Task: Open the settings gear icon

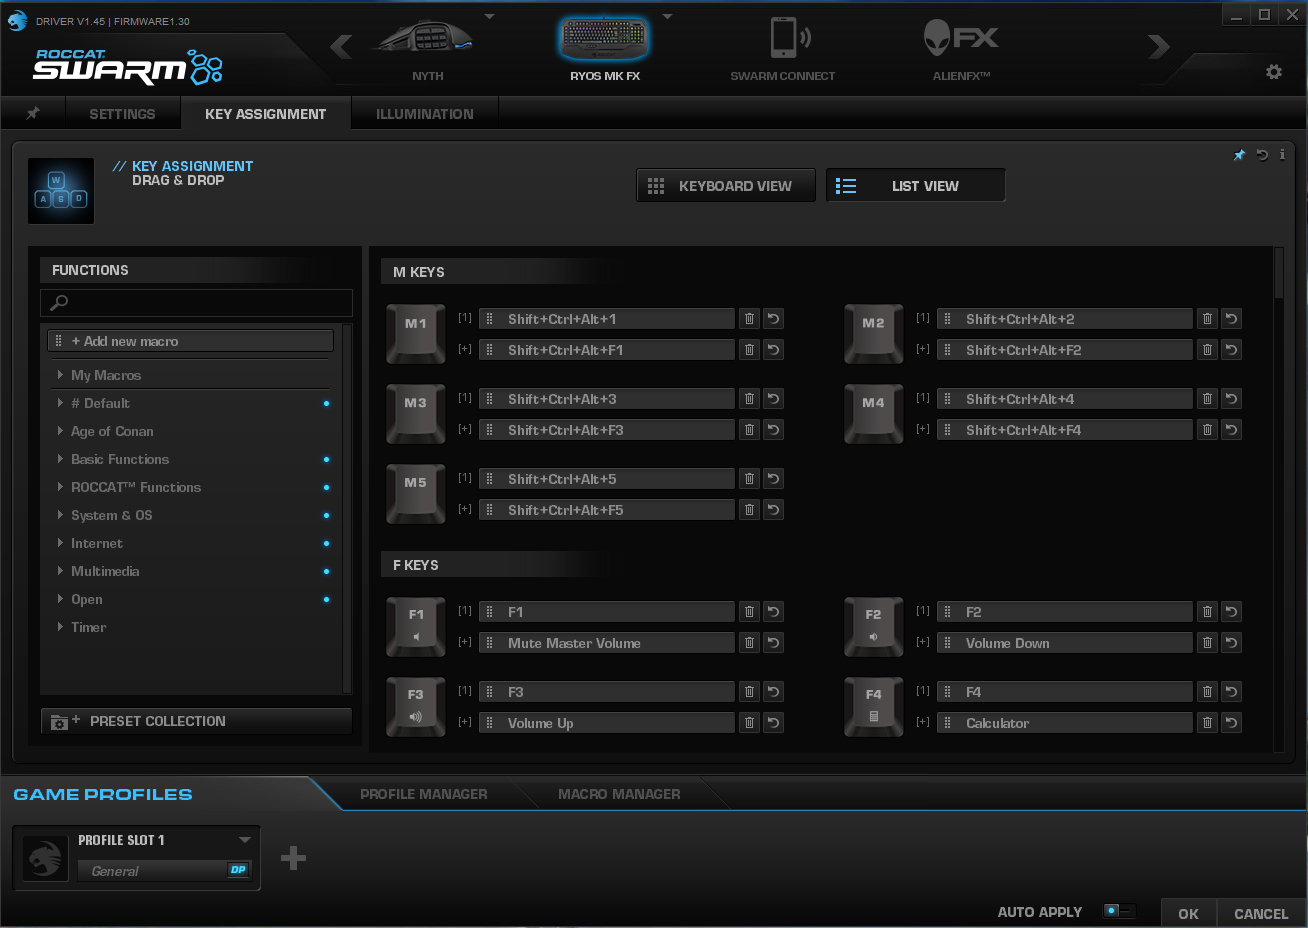Action: click(x=1274, y=72)
